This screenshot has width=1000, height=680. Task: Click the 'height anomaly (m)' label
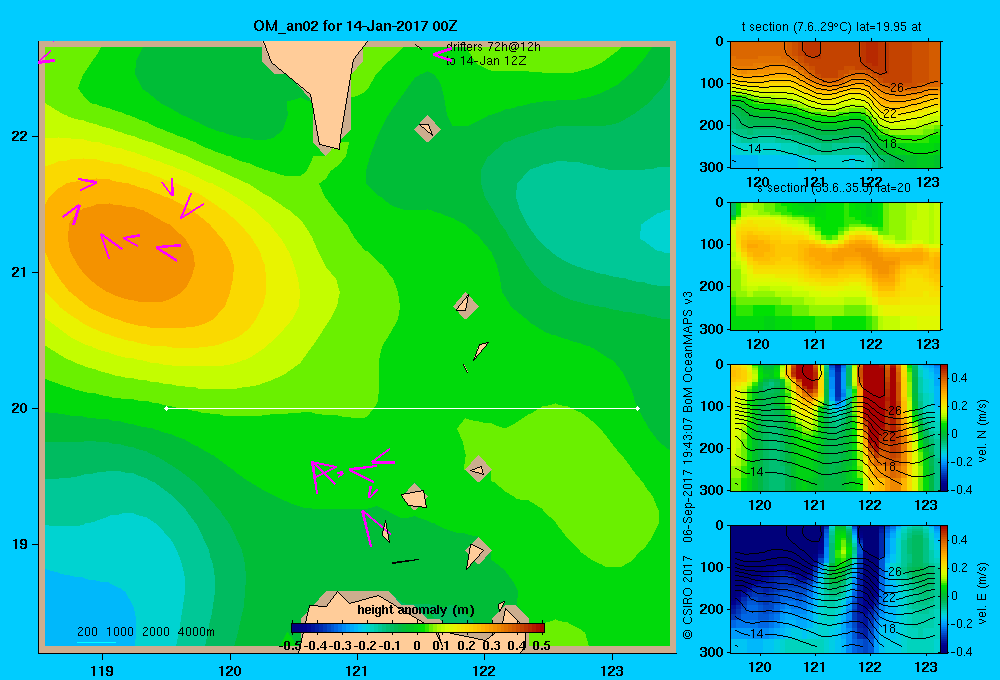(416, 610)
